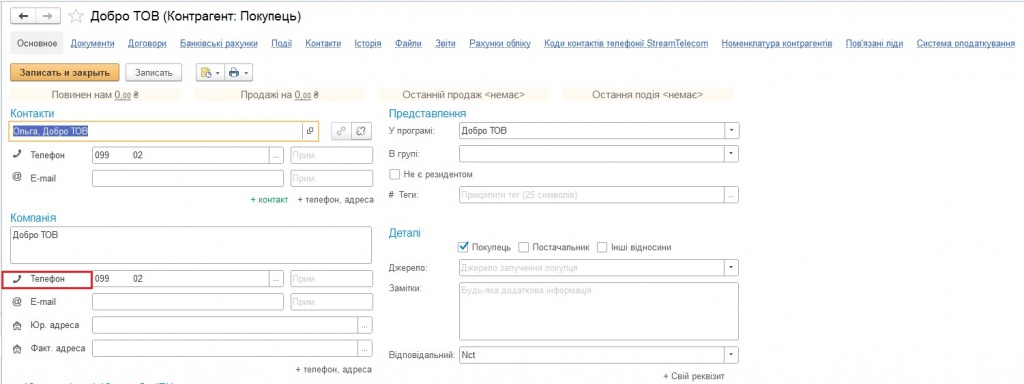Image resolution: width=1024 pixels, height=384 pixels.
Task: Open the Договори tab
Action: point(148,44)
